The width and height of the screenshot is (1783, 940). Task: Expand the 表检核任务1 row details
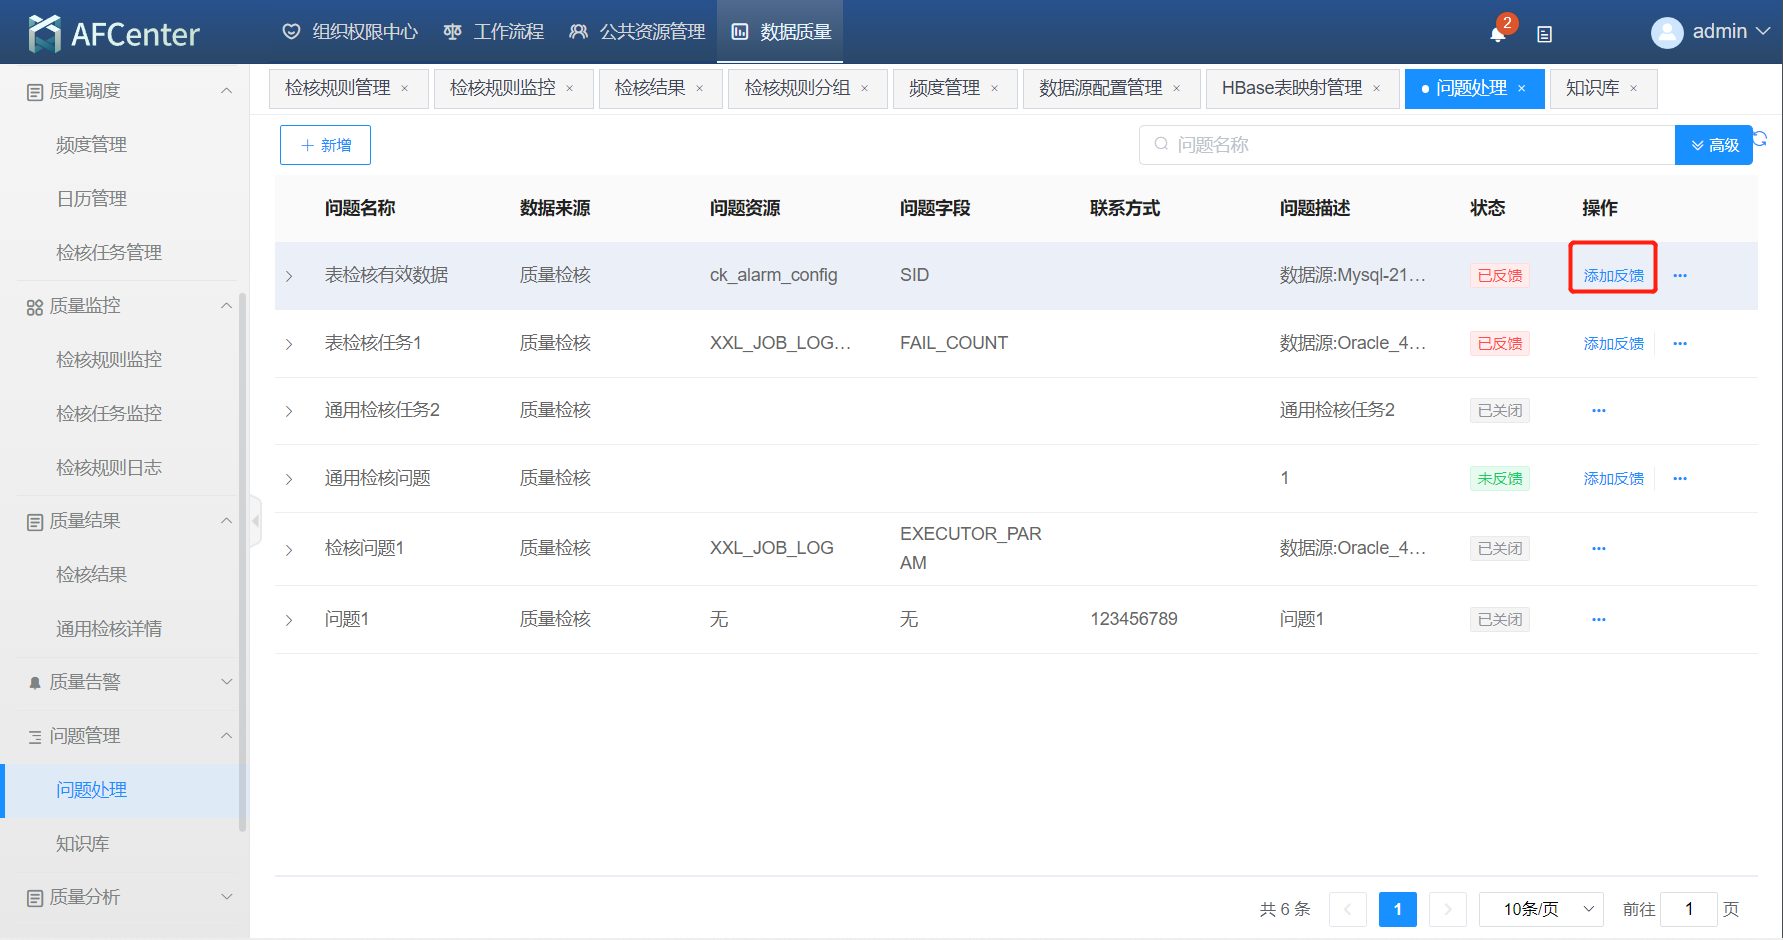(289, 344)
